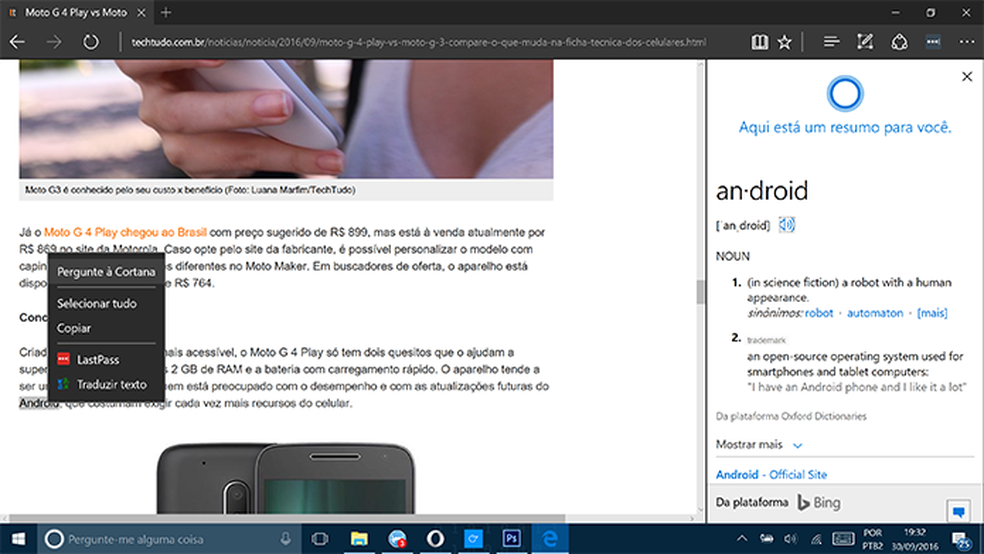Open the Moto G 4 Play chegou ao Brasil link
This screenshot has width=984, height=554.
coord(125,232)
